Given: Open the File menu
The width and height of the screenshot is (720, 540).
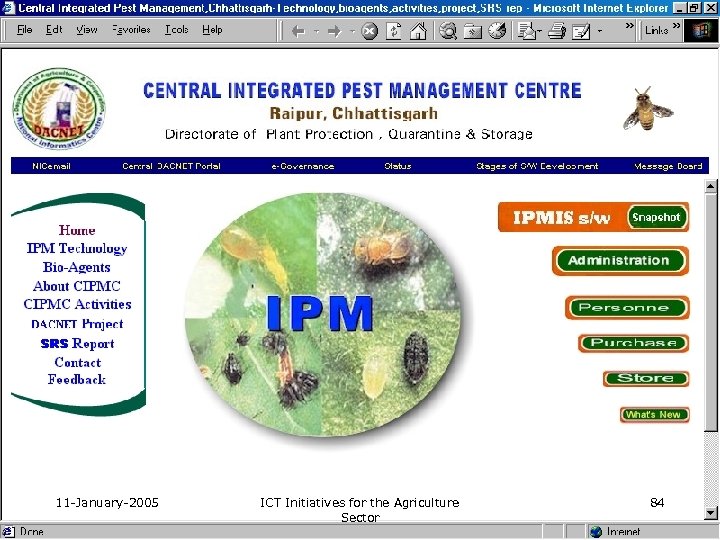Looking at the screenshot, I should pyautogui.click(x=24, y=30).
